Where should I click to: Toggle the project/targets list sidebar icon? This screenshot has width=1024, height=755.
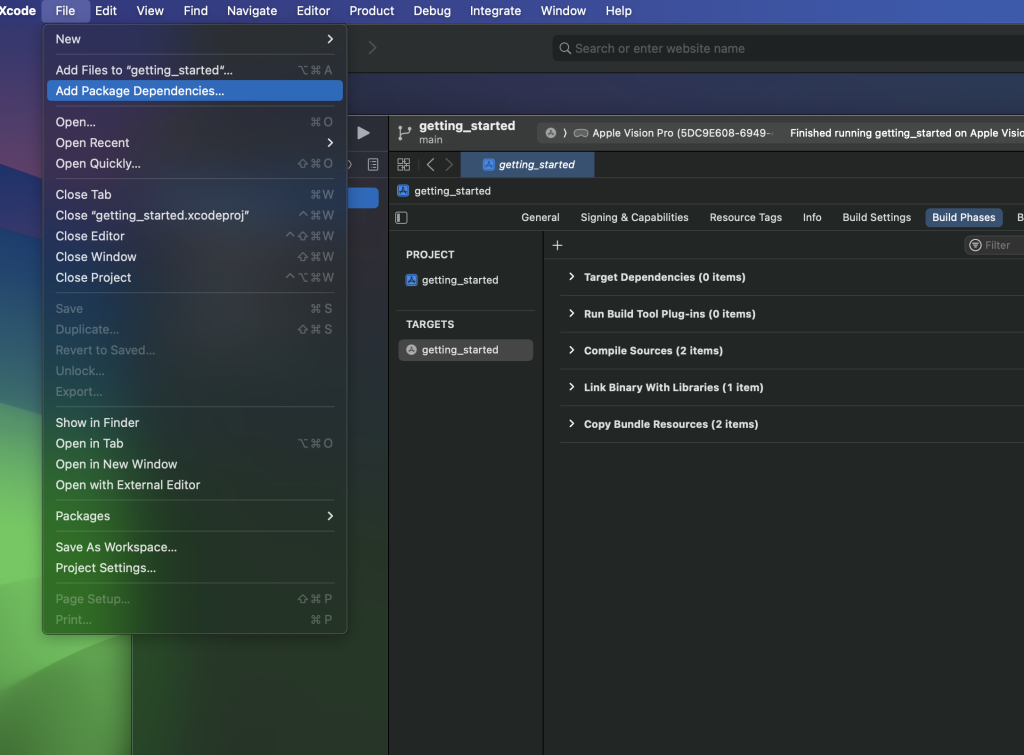click(402, 217)
